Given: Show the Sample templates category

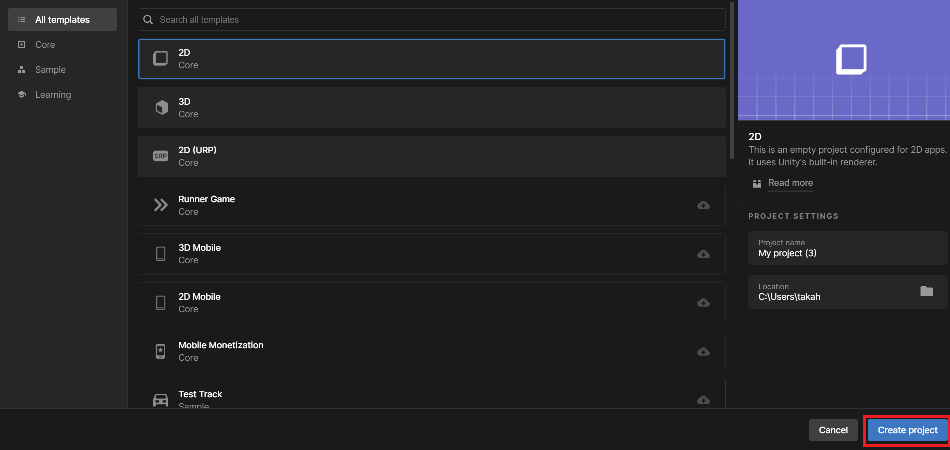Looking at the screenshot, I should (x=50, y=70).
